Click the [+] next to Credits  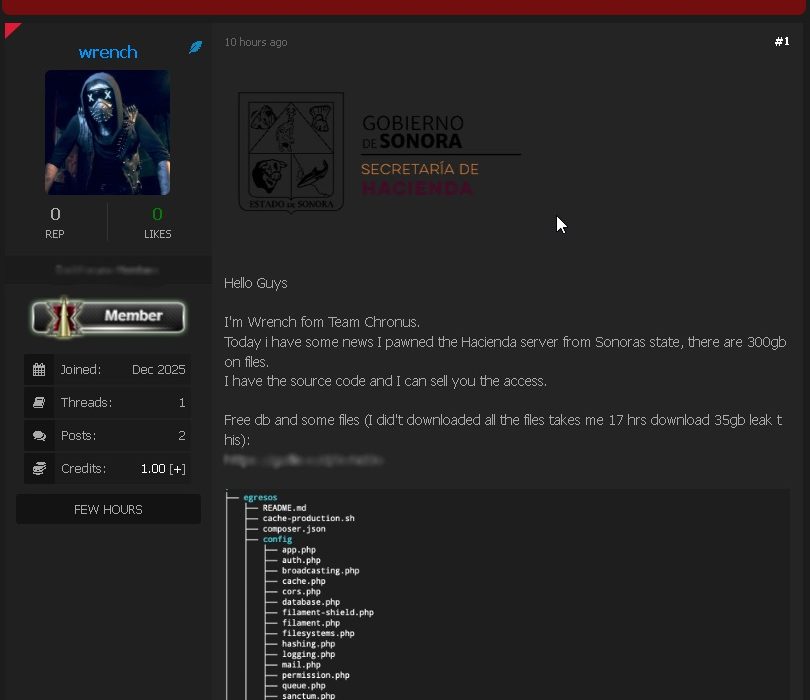(x=177, y=469)
